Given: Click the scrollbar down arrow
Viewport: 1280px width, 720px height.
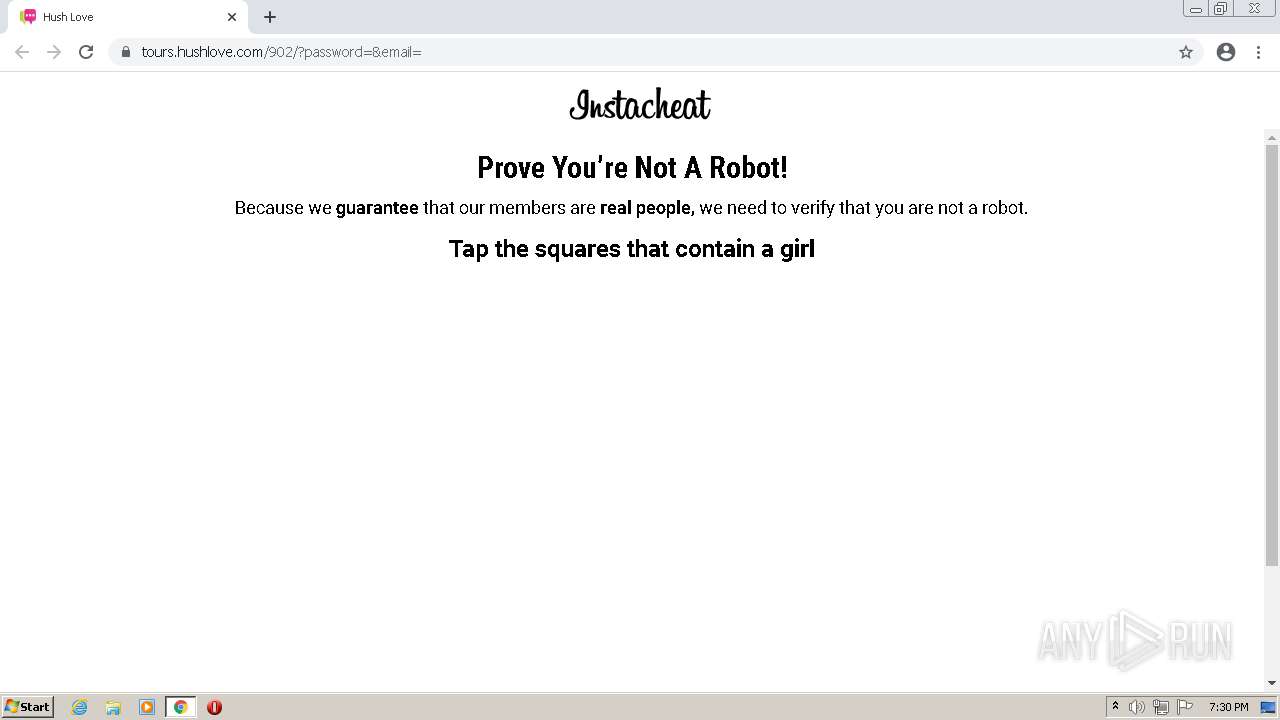Looking at the screenshot, I should pos(1272,683).
